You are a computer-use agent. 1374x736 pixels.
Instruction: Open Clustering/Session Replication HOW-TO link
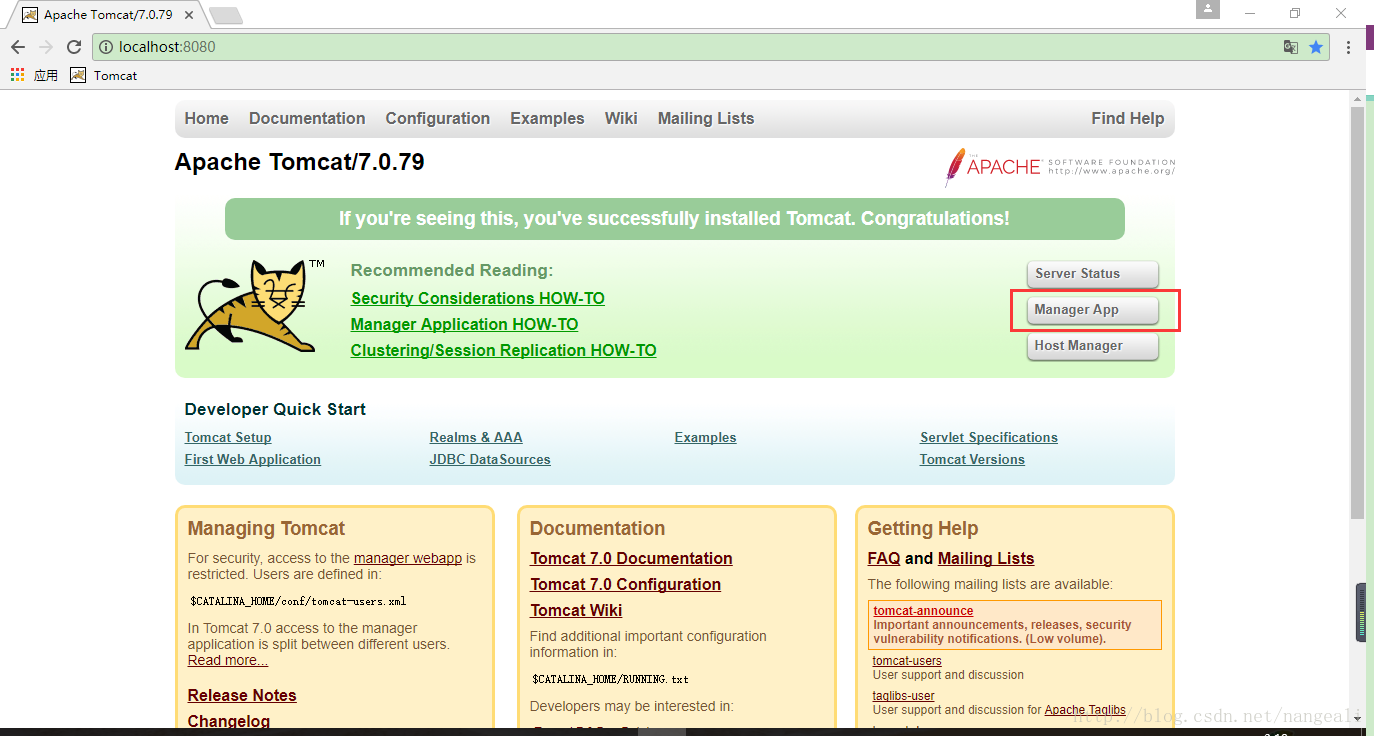(x=503, y=350)
